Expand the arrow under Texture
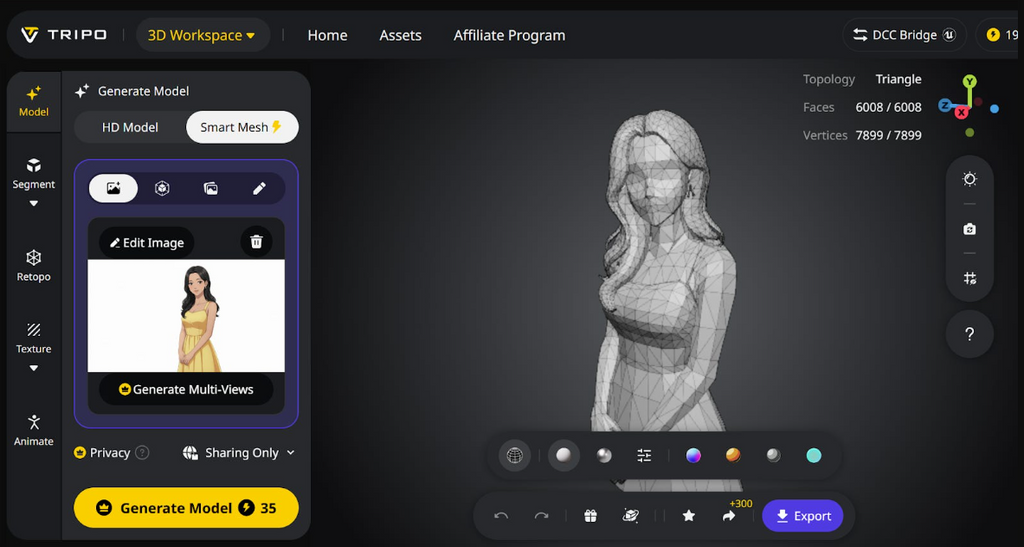Screen dimensions: 1024x547 click(33, 368)
